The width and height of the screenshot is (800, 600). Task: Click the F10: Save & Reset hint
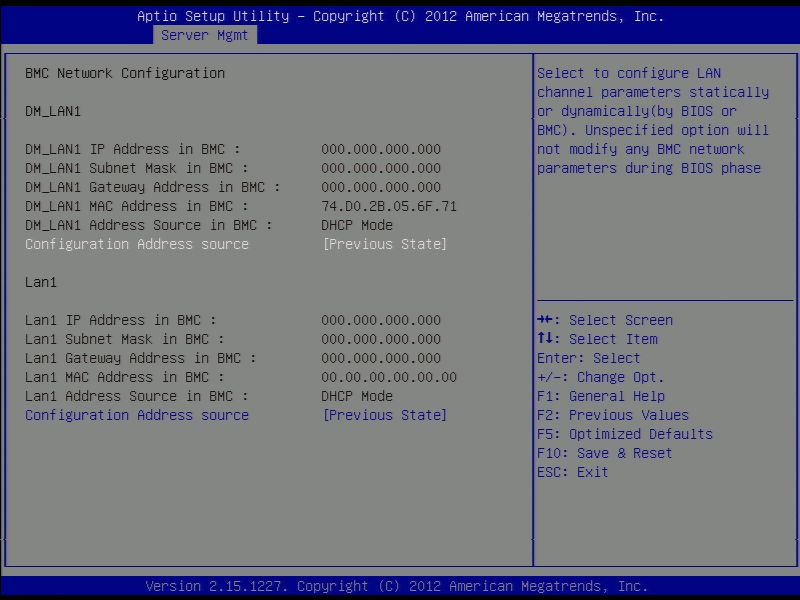click(605, 454)
